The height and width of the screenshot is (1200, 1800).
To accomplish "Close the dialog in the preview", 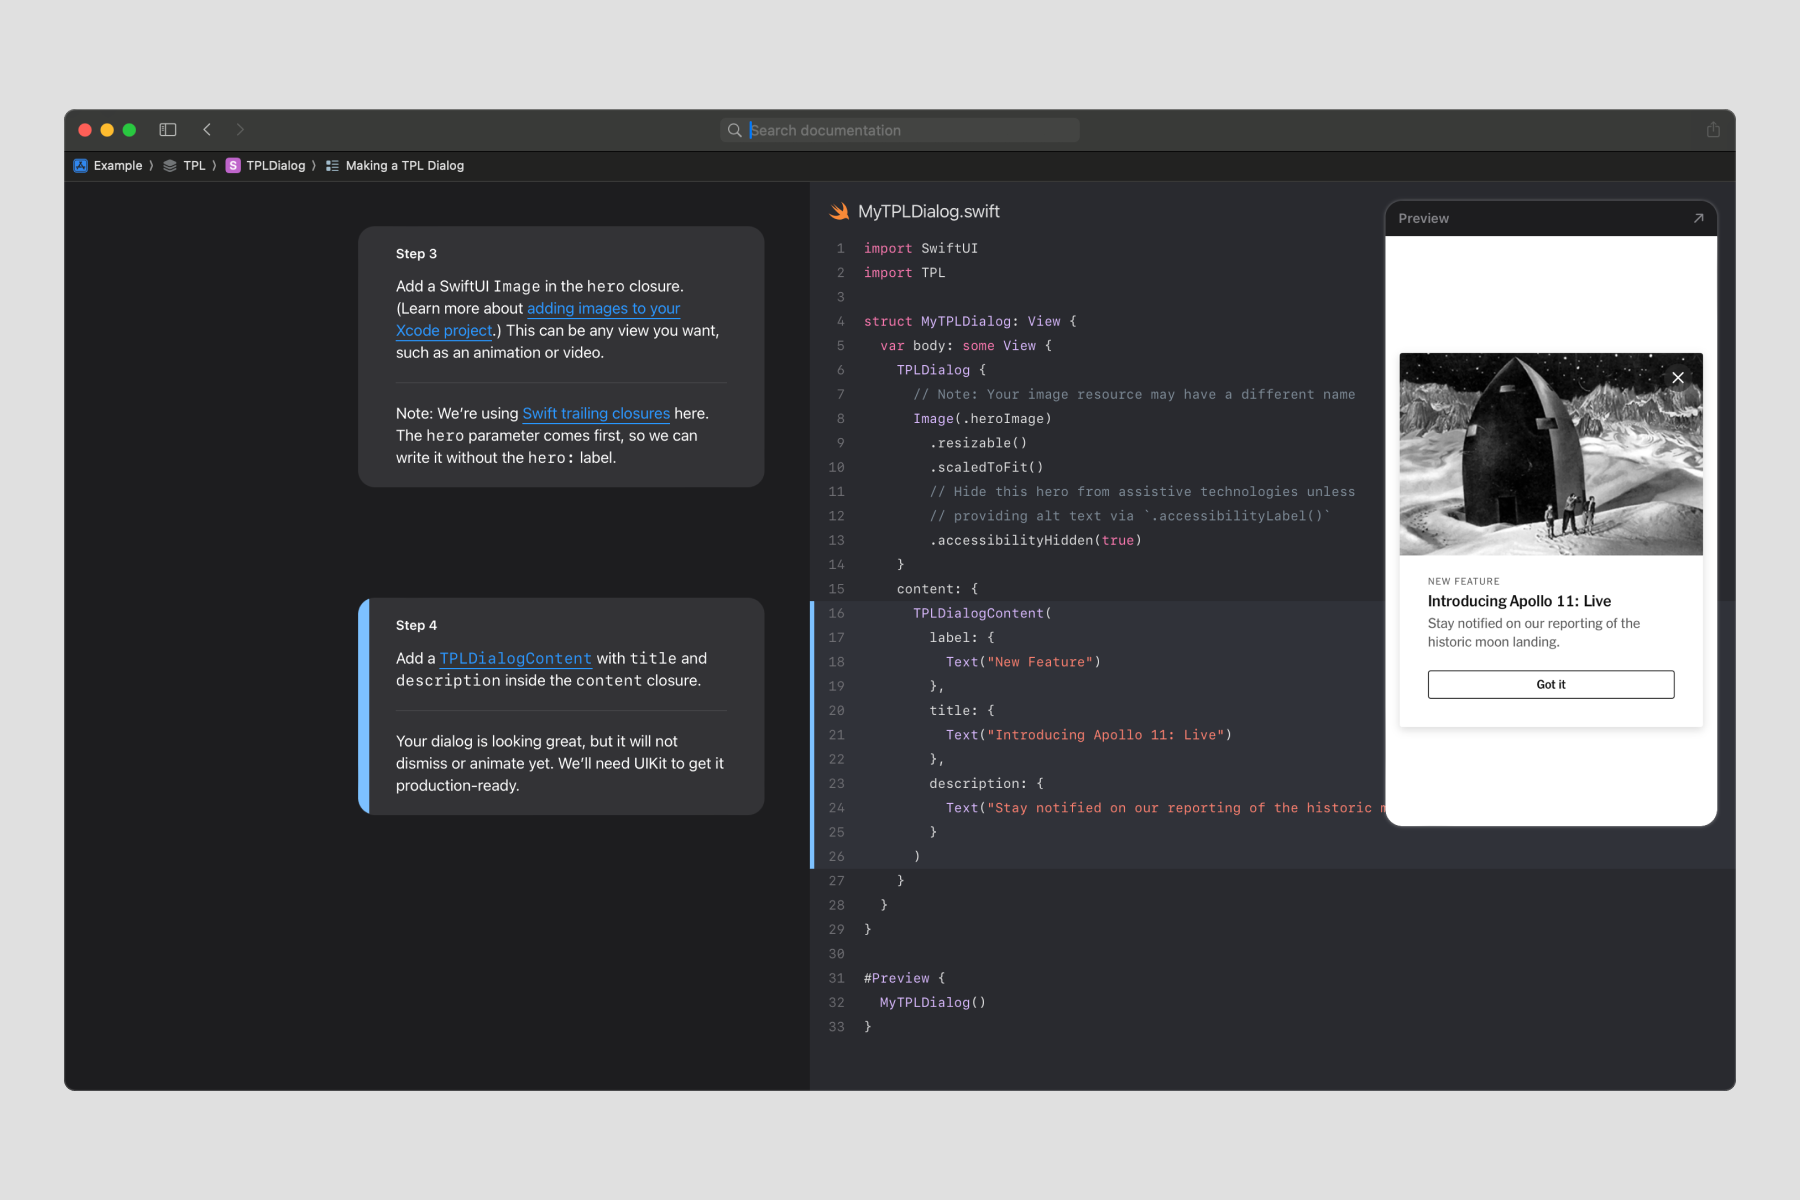I will (x=1678, y=378).
